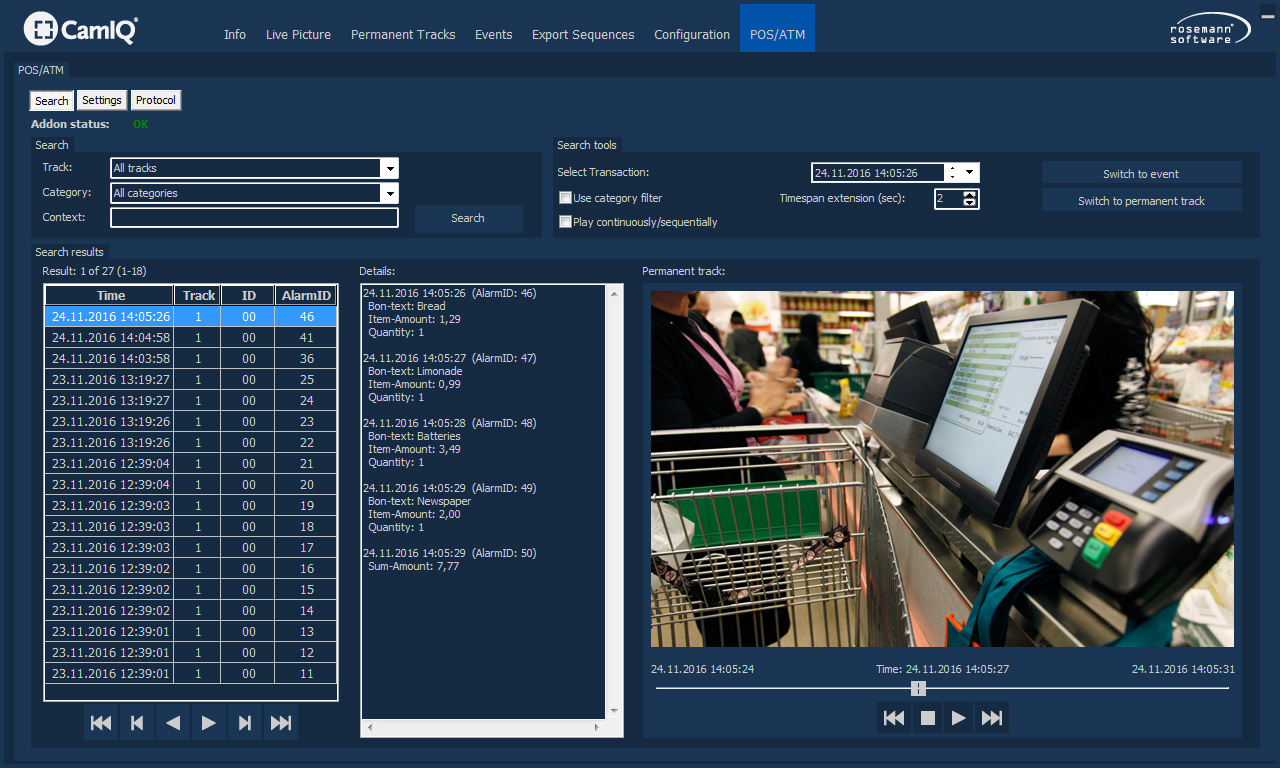Enable the Use category filter checkbox
The height and width of the screenshot is (768, 1280).
tap(566, 198)
